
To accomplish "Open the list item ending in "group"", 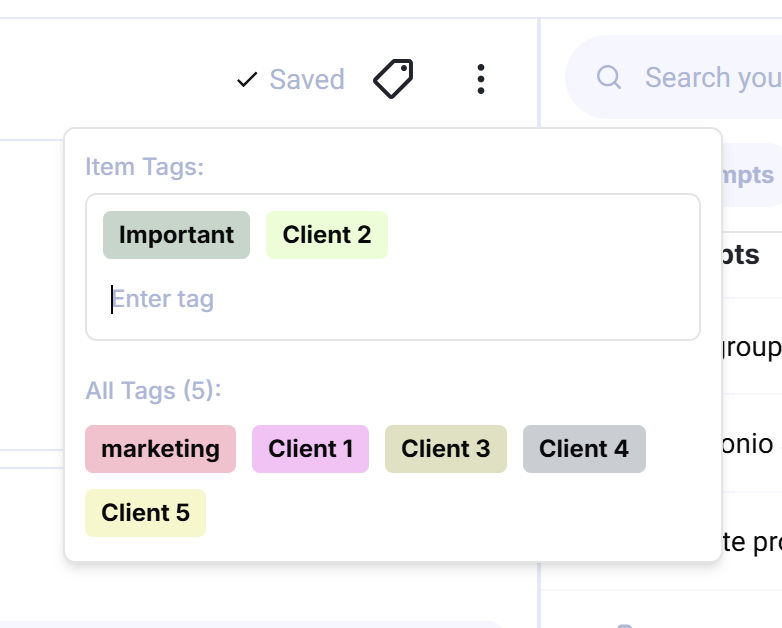I will [x=750, y=346].
